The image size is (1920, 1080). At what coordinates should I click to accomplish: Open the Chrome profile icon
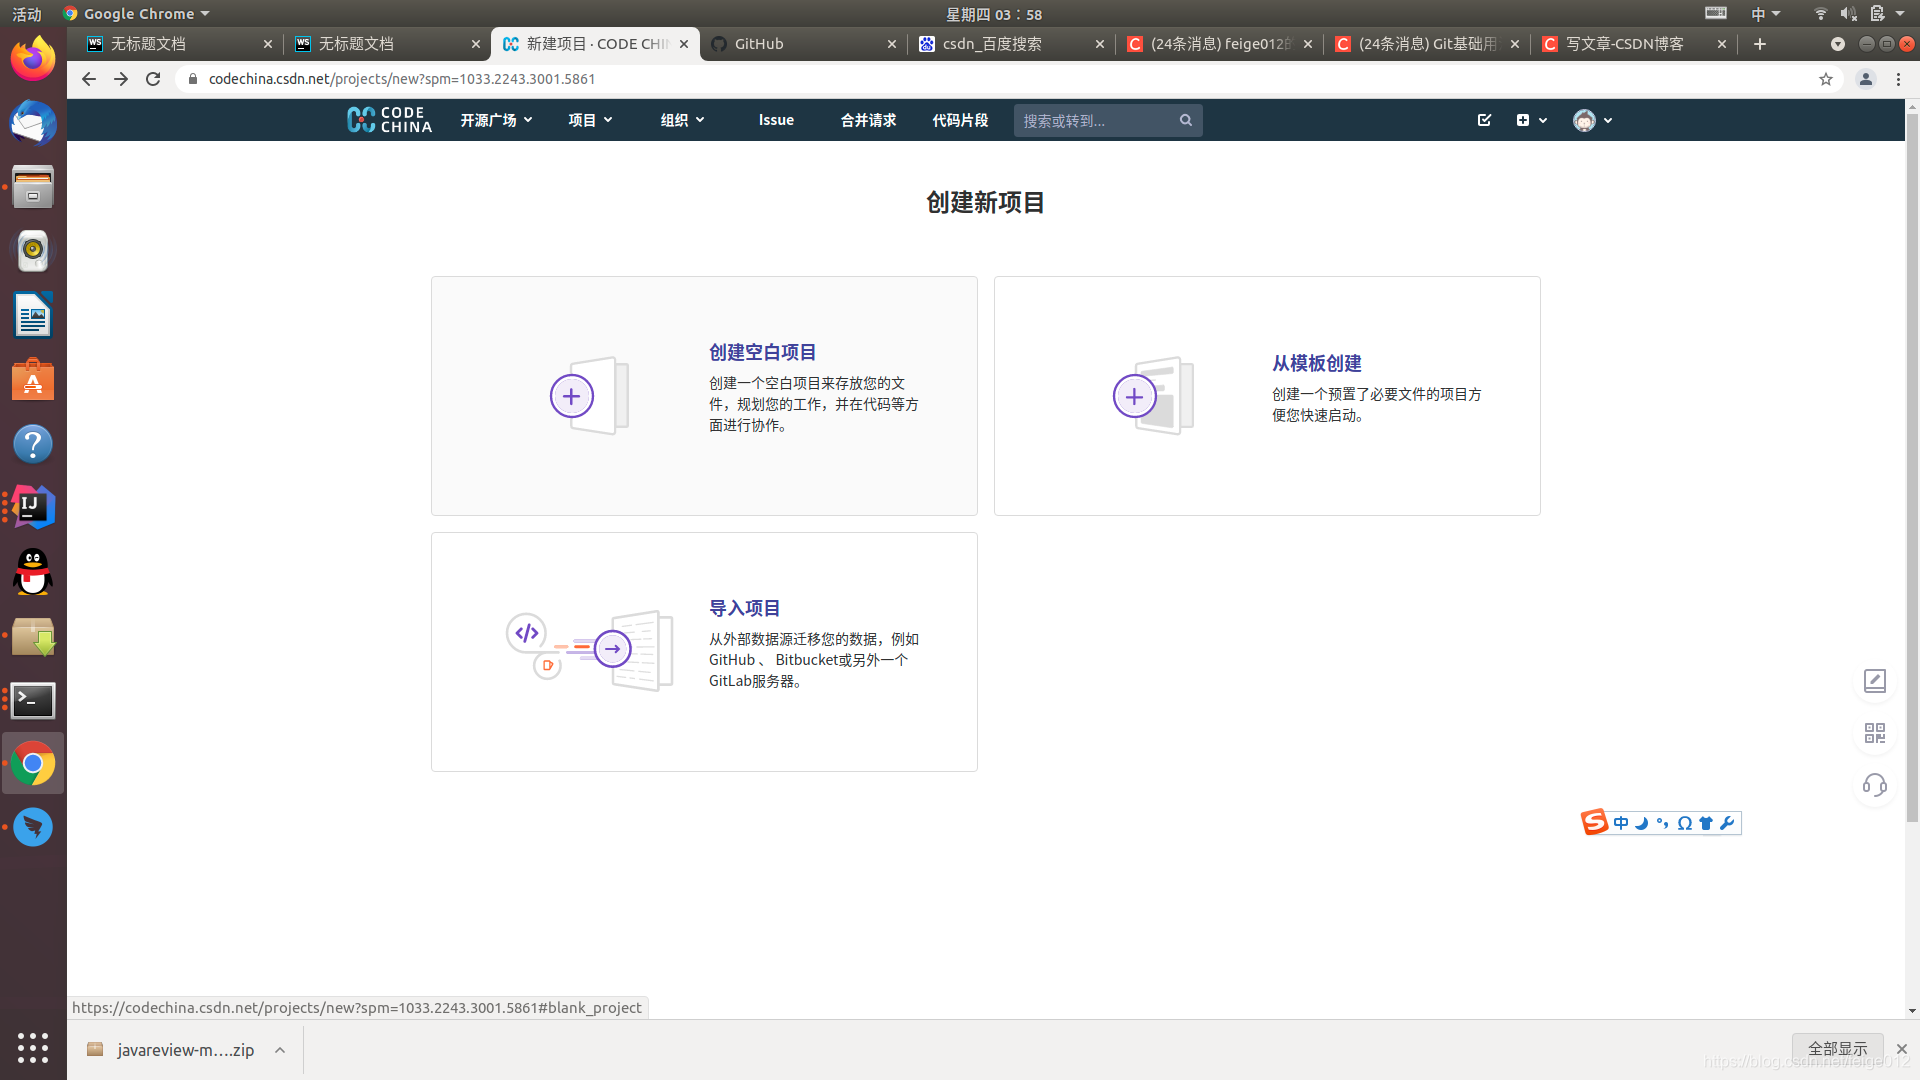pos(1866,79)
